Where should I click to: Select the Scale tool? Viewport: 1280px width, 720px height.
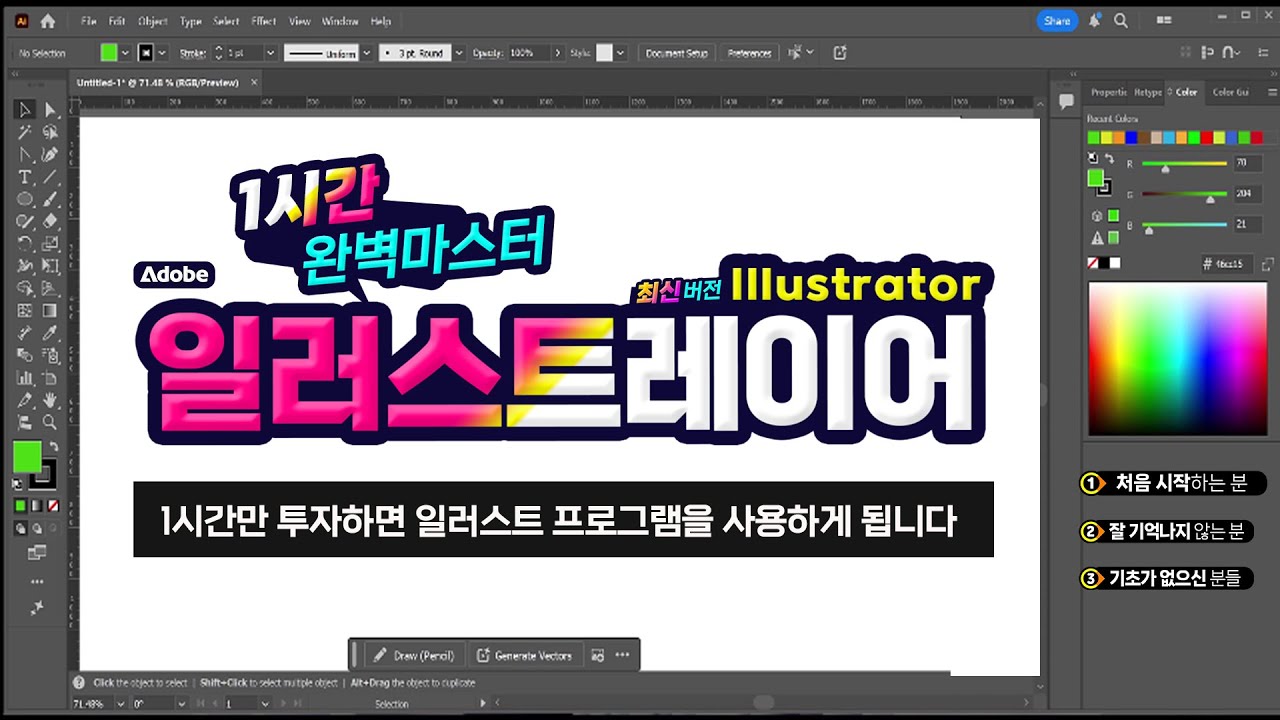pos(50,243)
